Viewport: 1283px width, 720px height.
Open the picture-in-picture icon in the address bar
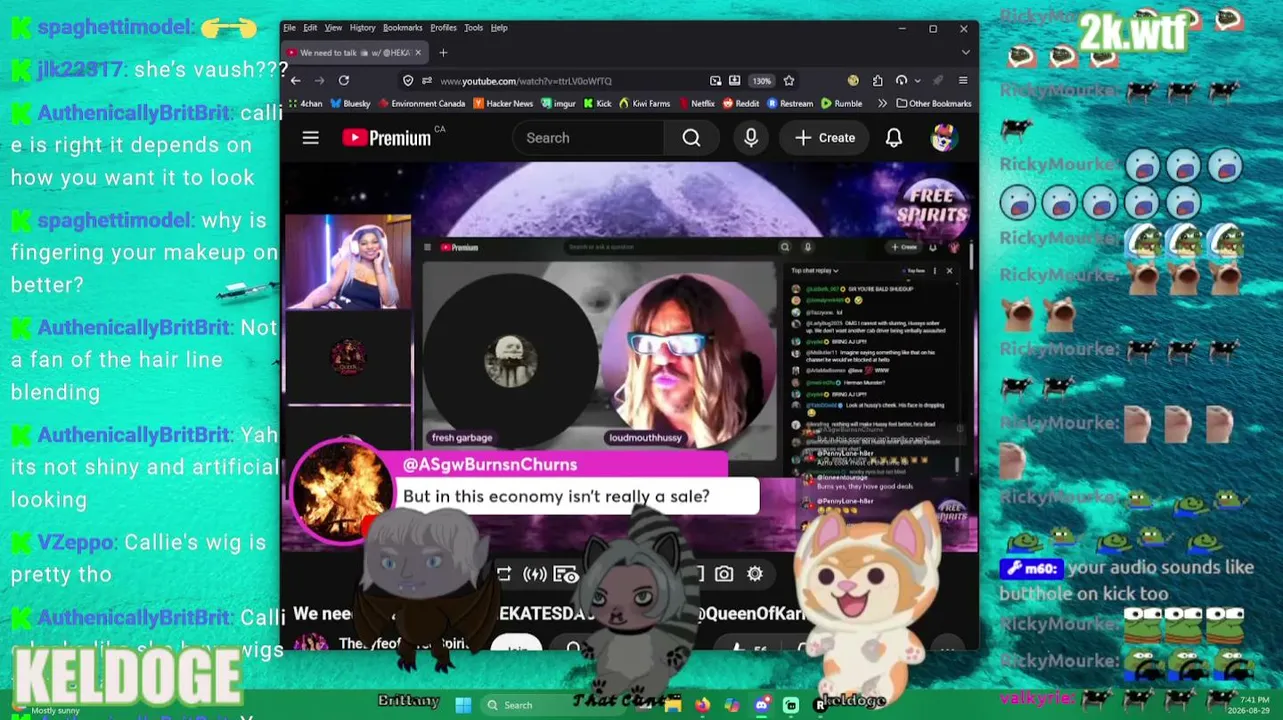(716, 81)
